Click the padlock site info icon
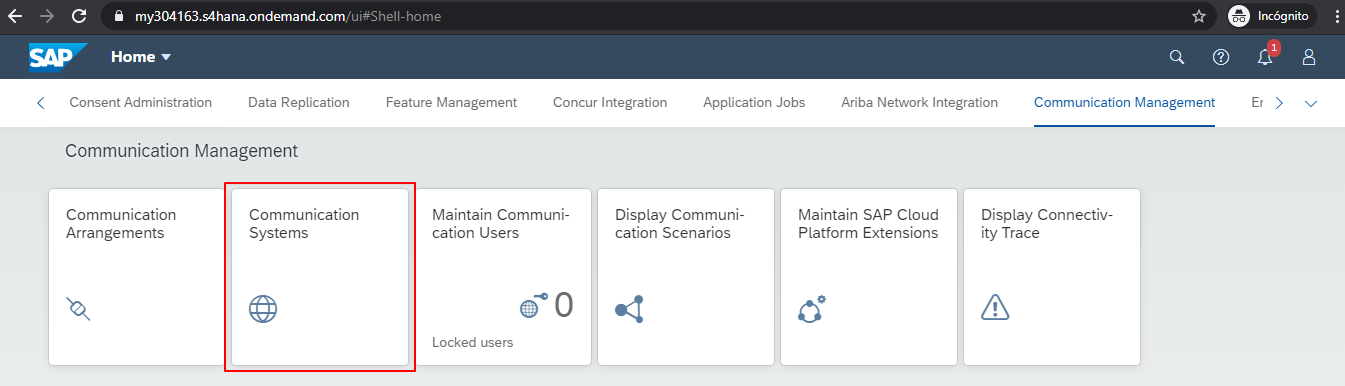 coord(119,16)
